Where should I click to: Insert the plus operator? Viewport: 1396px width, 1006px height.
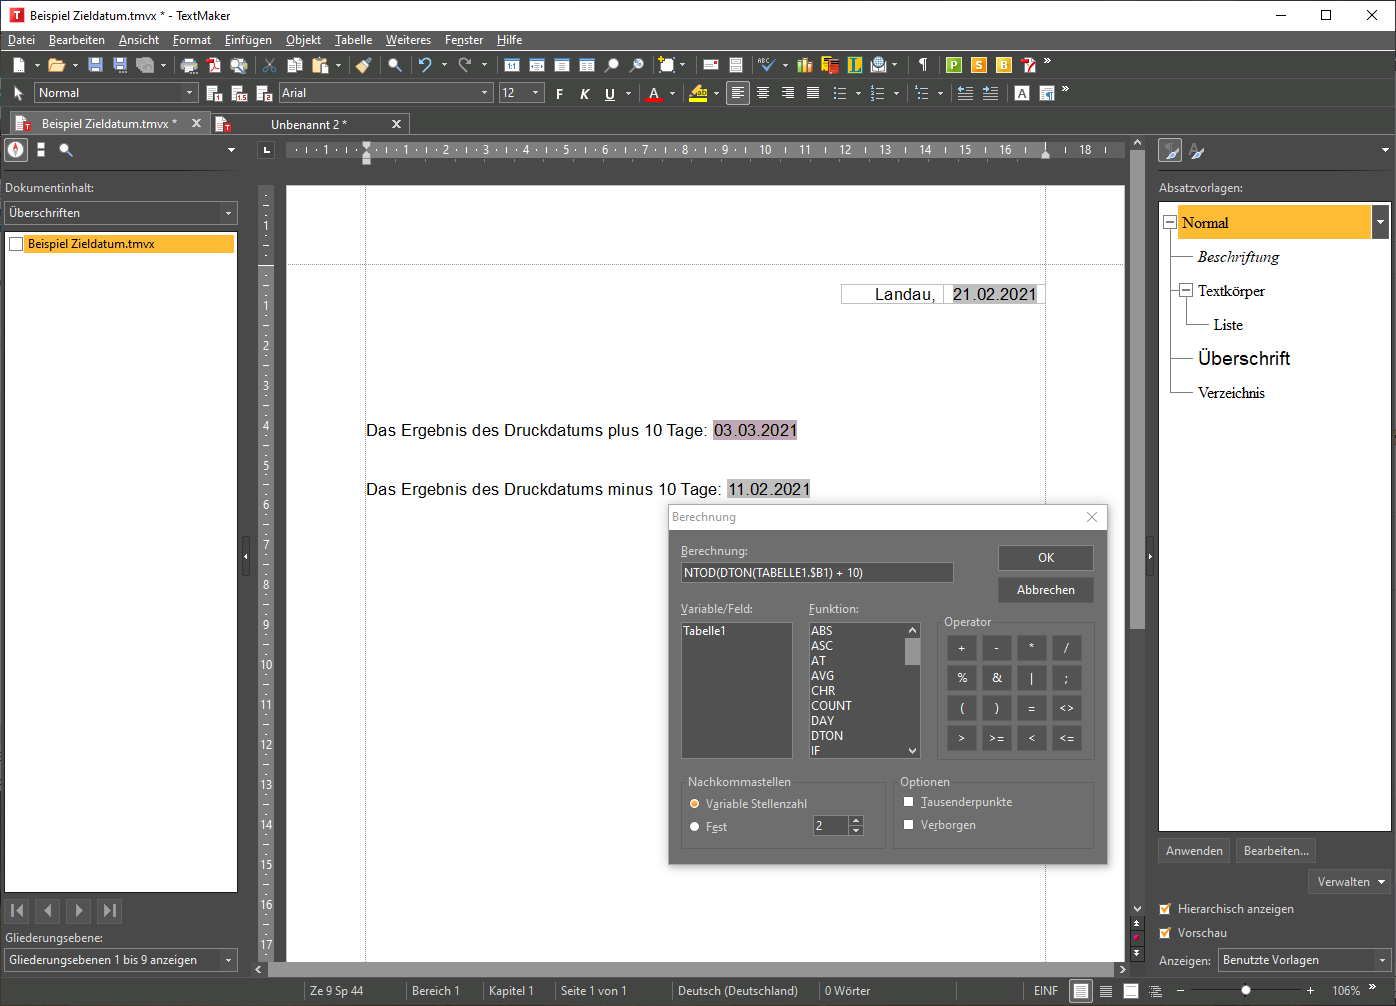coord(962,648)
